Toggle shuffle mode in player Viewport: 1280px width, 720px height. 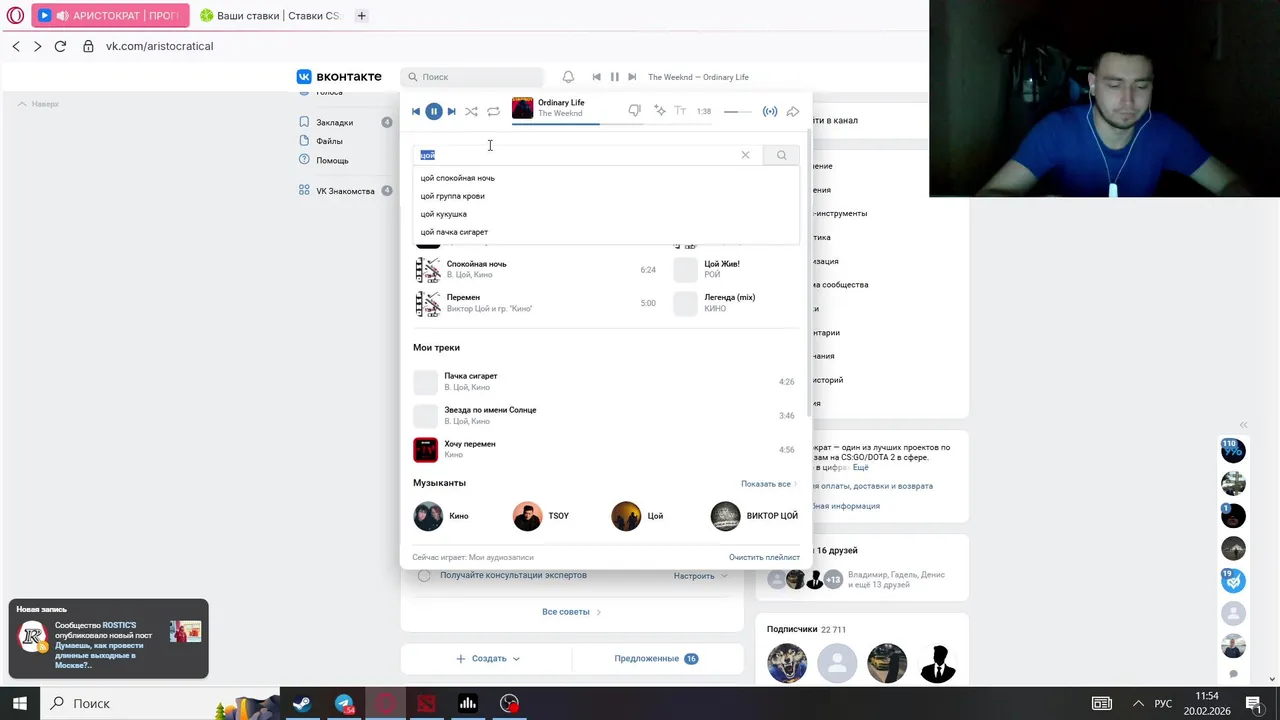coord(471,111)
